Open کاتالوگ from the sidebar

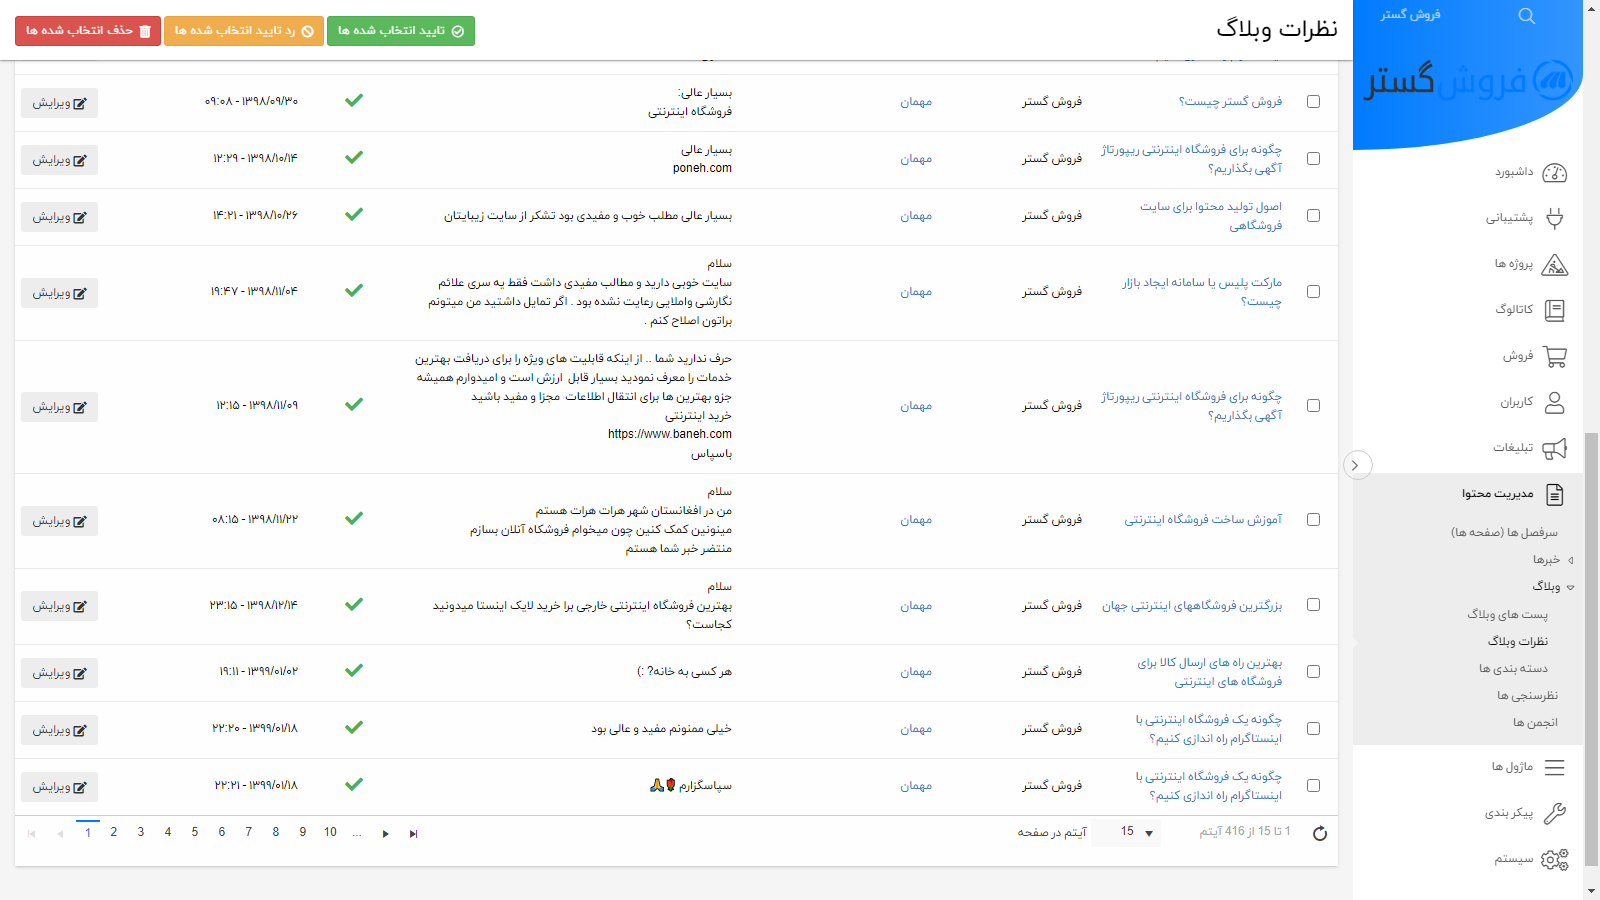[1554, 310]
